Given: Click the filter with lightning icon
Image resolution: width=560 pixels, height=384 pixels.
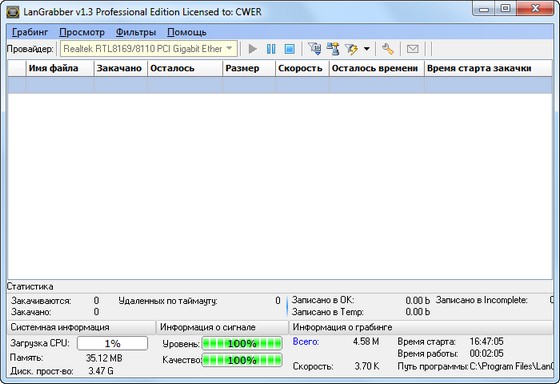Looking at the screenshot, I should pos(351,49).
